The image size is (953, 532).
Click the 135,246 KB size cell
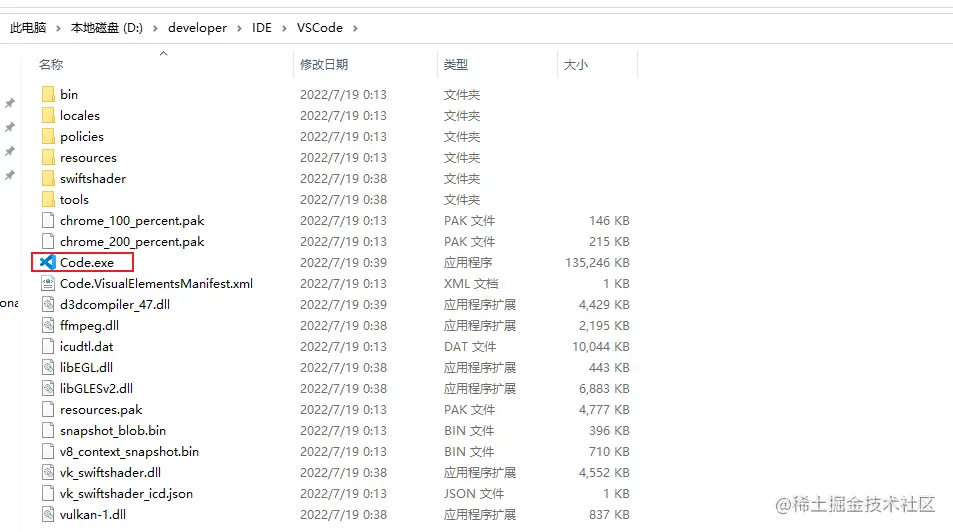[597, 263]
